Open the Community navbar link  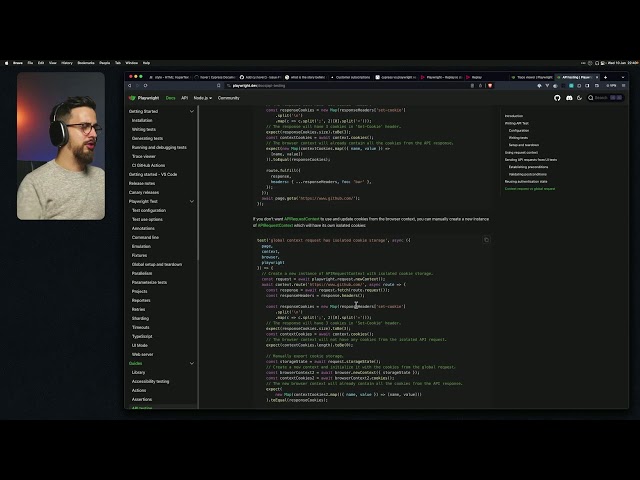point(229,98)
